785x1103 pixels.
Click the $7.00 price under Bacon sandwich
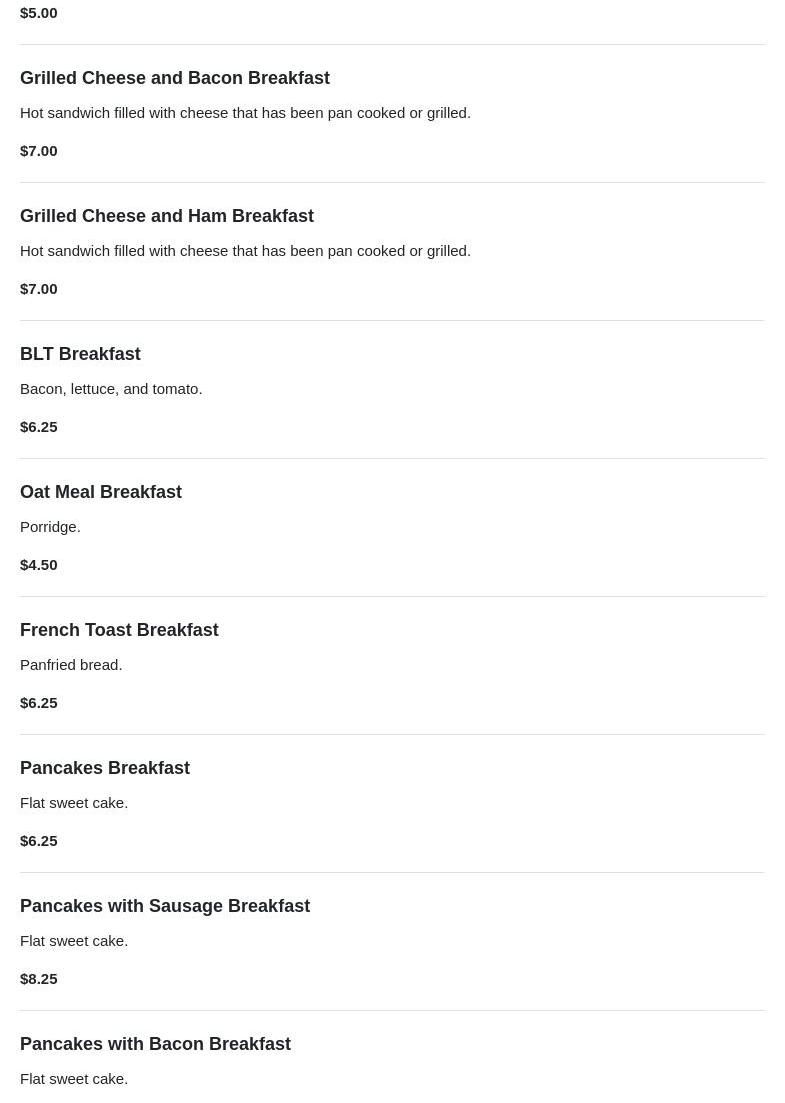coord(39,150)
